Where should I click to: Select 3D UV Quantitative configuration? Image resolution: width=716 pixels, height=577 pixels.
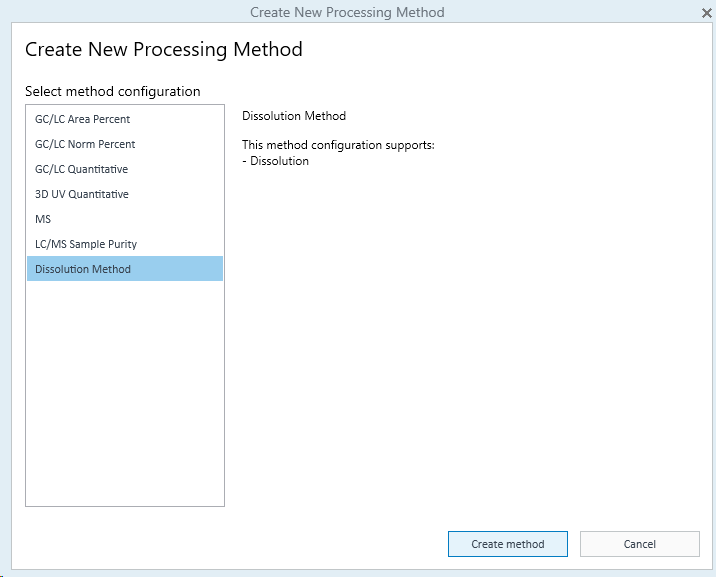click(81, 194)
